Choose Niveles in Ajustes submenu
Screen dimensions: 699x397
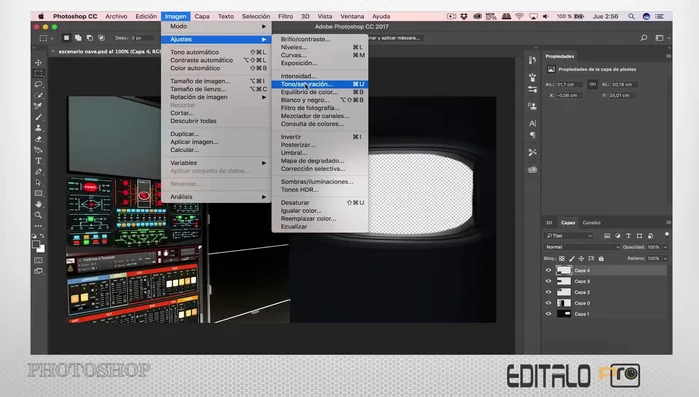click(x=320, y=47)
